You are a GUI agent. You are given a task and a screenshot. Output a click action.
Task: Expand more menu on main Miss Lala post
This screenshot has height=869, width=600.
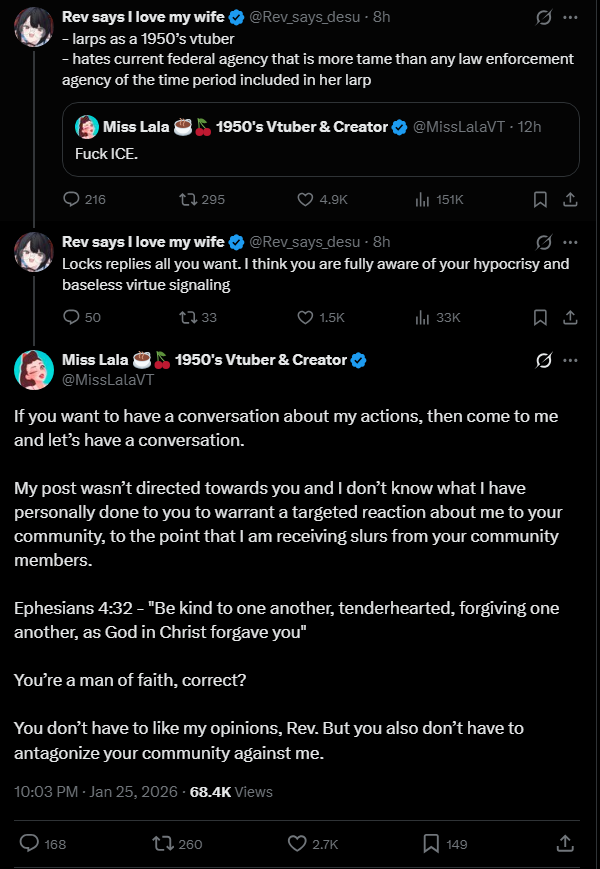click(x=570, y=360)
